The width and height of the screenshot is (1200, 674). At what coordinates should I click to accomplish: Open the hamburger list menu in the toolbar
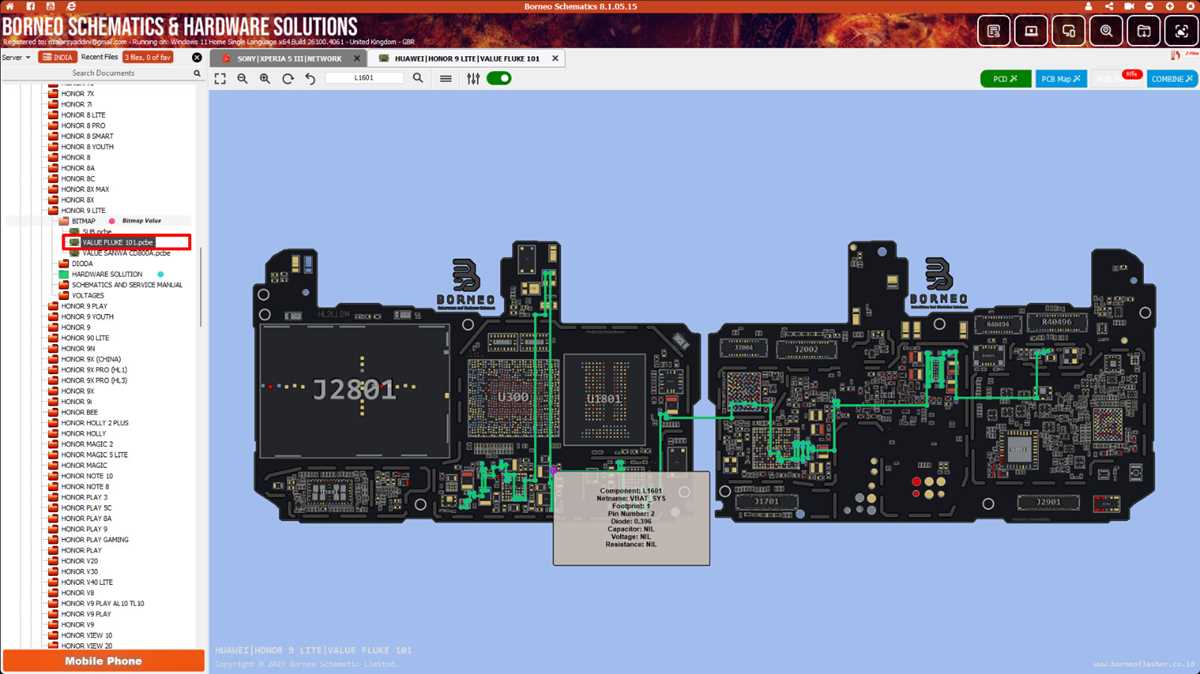click(446, 78)
